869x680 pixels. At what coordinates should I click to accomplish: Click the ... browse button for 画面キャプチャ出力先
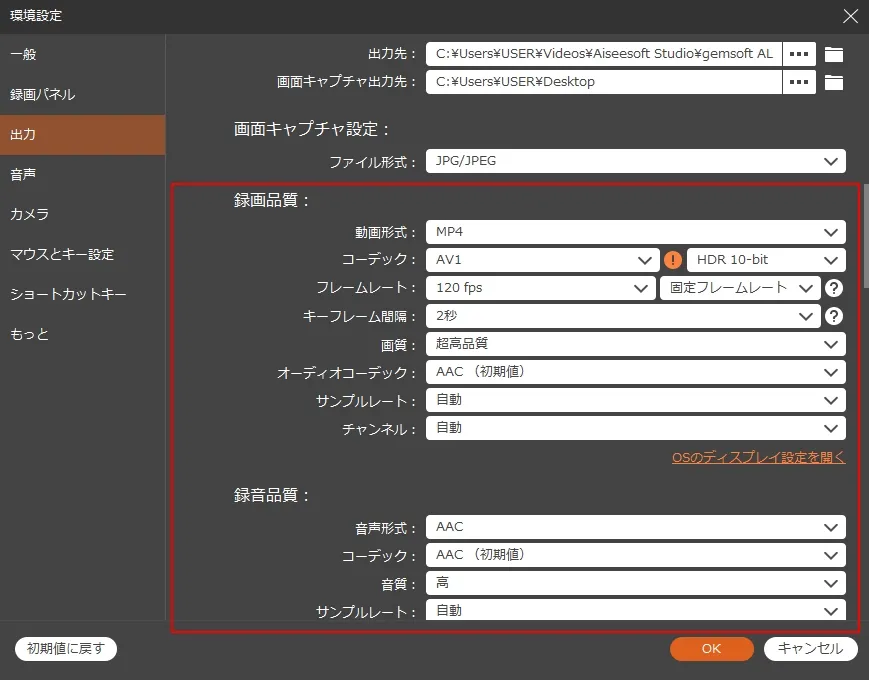point(797,82)
